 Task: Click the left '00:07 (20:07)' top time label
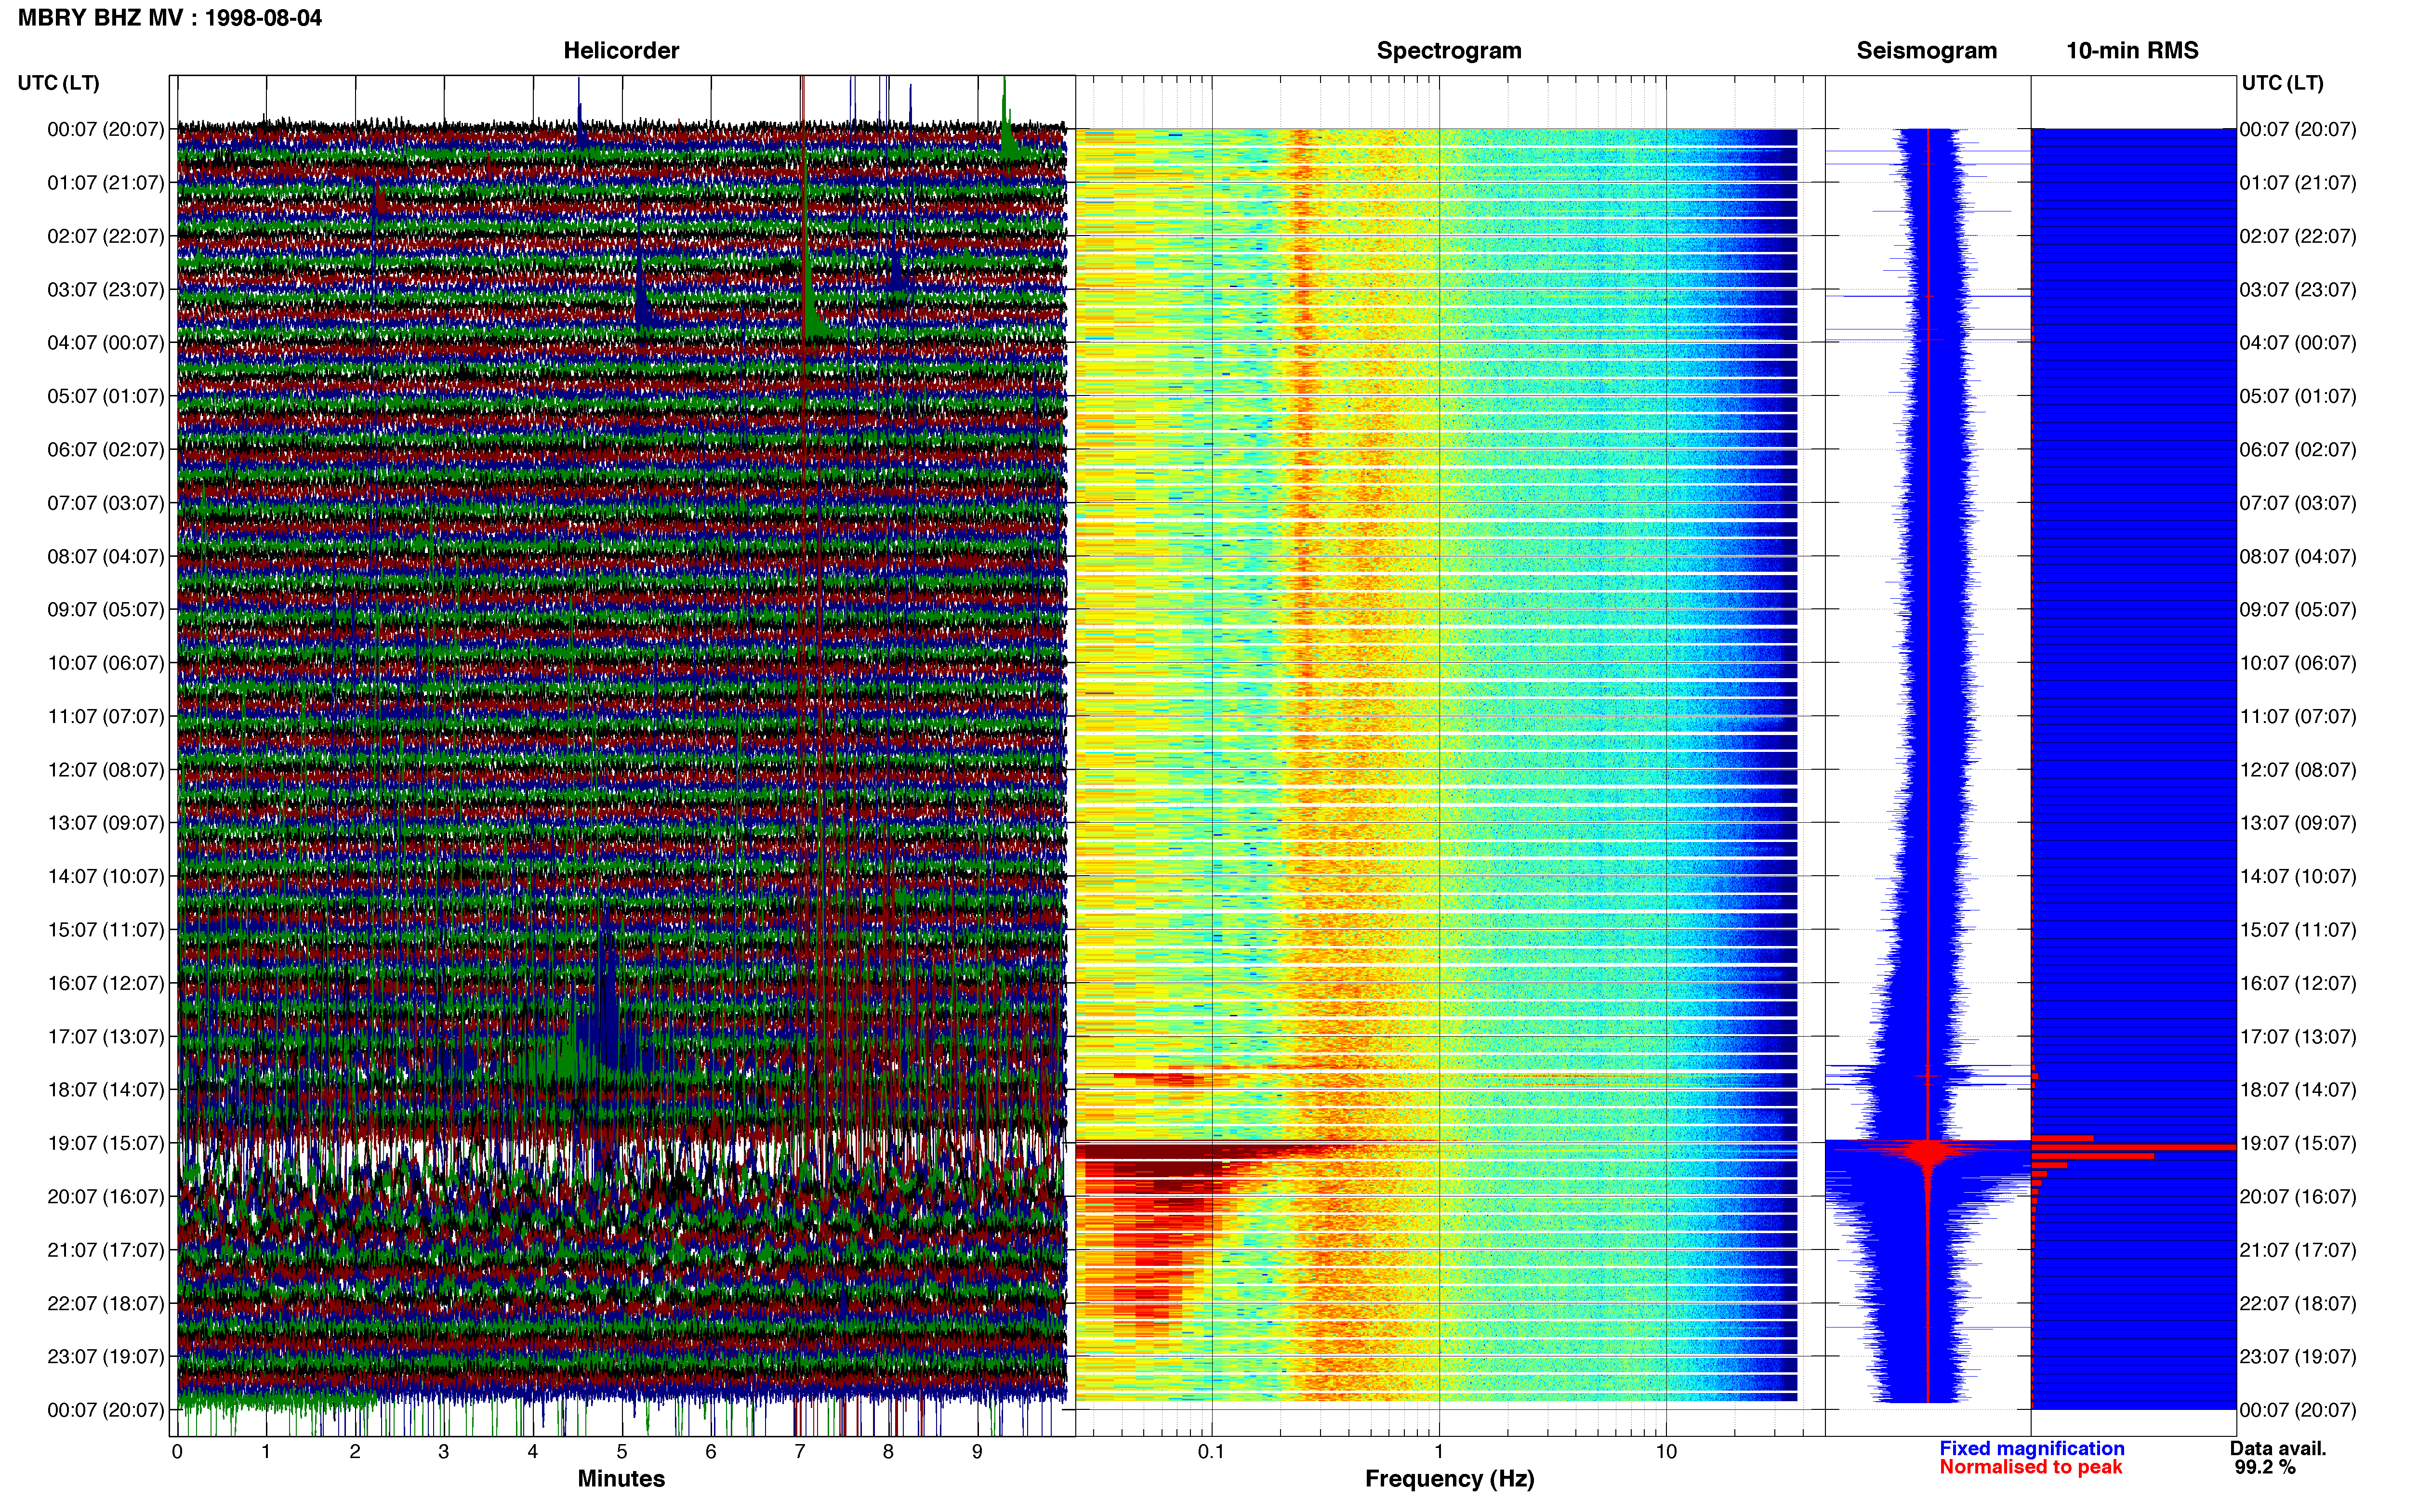pyautogui.click(x=105, y=129)
